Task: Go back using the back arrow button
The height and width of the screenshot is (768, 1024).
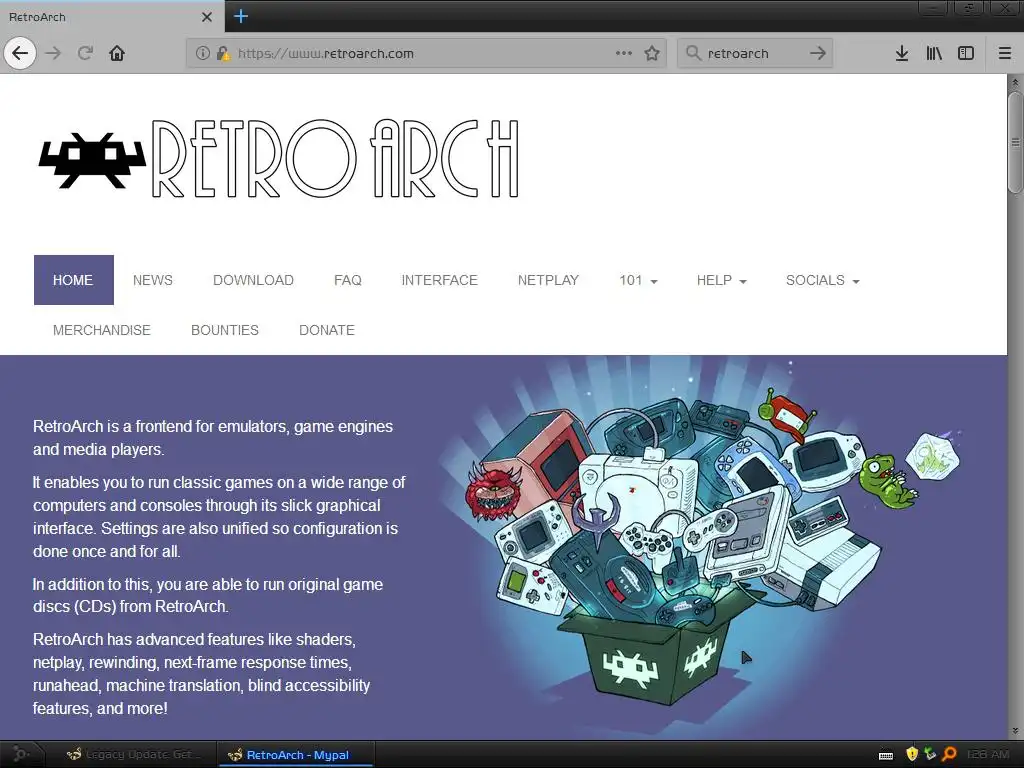Action: click(20, 53)
